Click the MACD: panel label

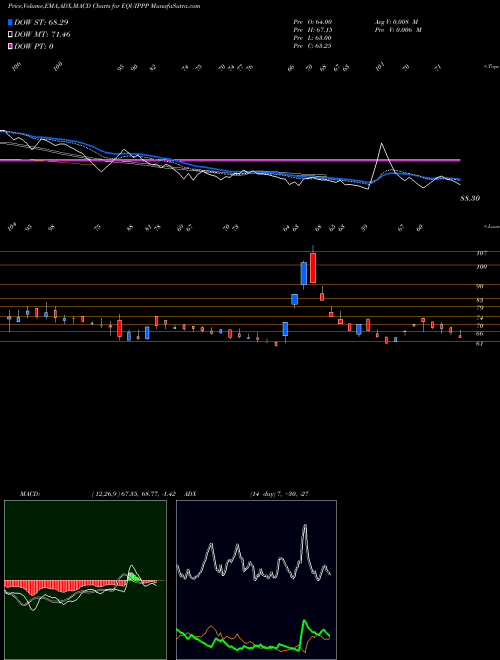point(29,494)
